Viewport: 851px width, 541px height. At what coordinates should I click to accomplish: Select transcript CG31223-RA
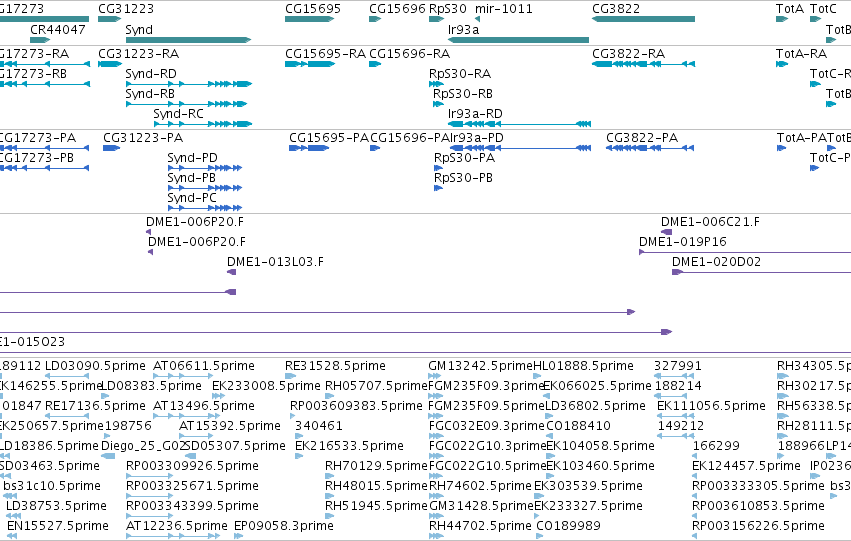[x=110, y=64]
